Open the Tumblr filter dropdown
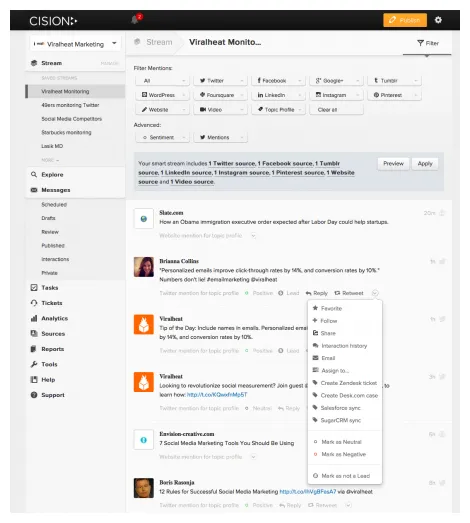This screenshot has width=470, height=523. pos(395,81)
